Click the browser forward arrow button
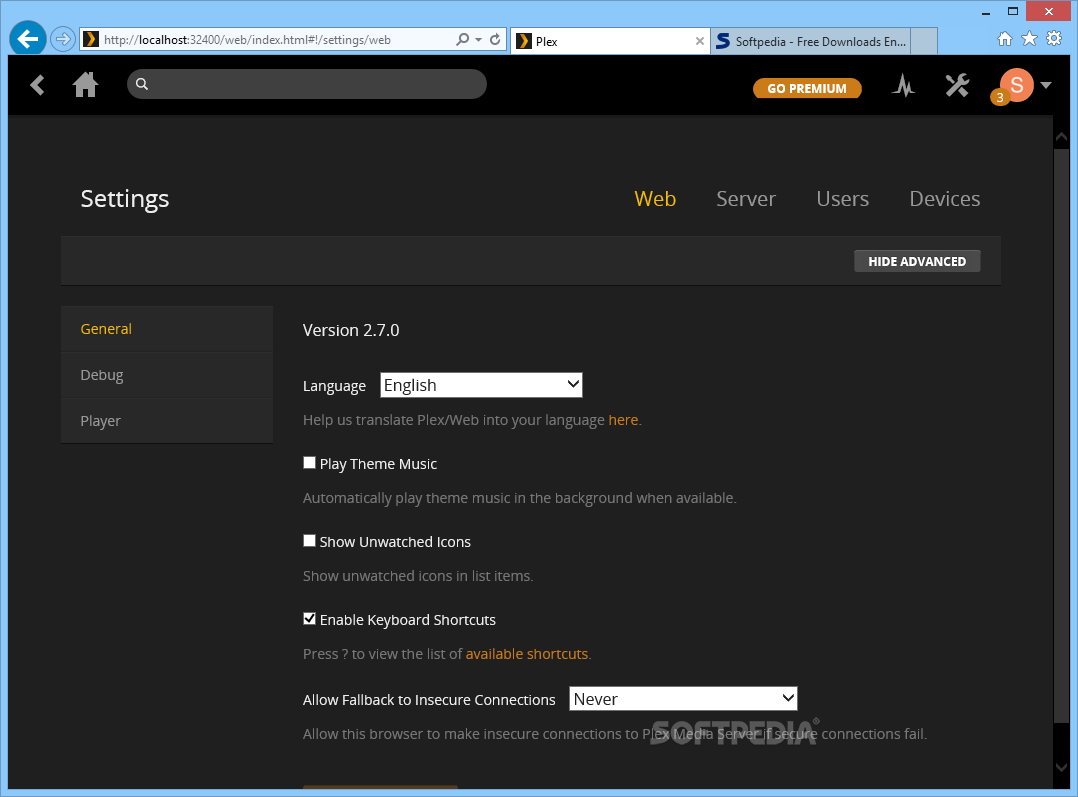 [x=63, y=39]
